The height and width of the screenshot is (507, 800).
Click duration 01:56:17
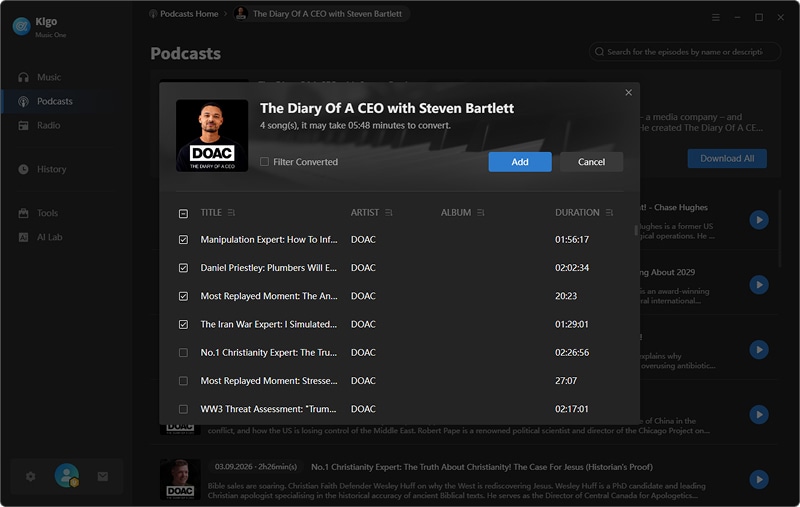[572, 239]
